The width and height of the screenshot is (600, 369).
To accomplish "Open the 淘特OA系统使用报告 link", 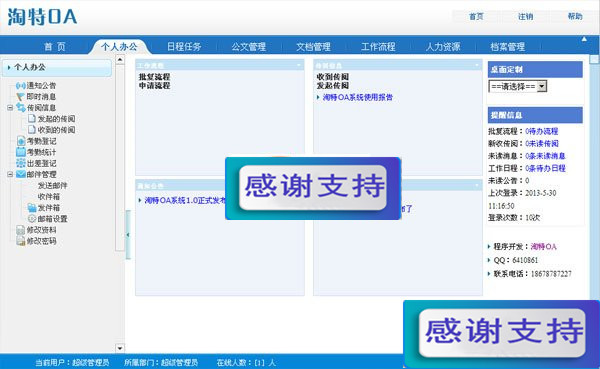I will [357, 97].
